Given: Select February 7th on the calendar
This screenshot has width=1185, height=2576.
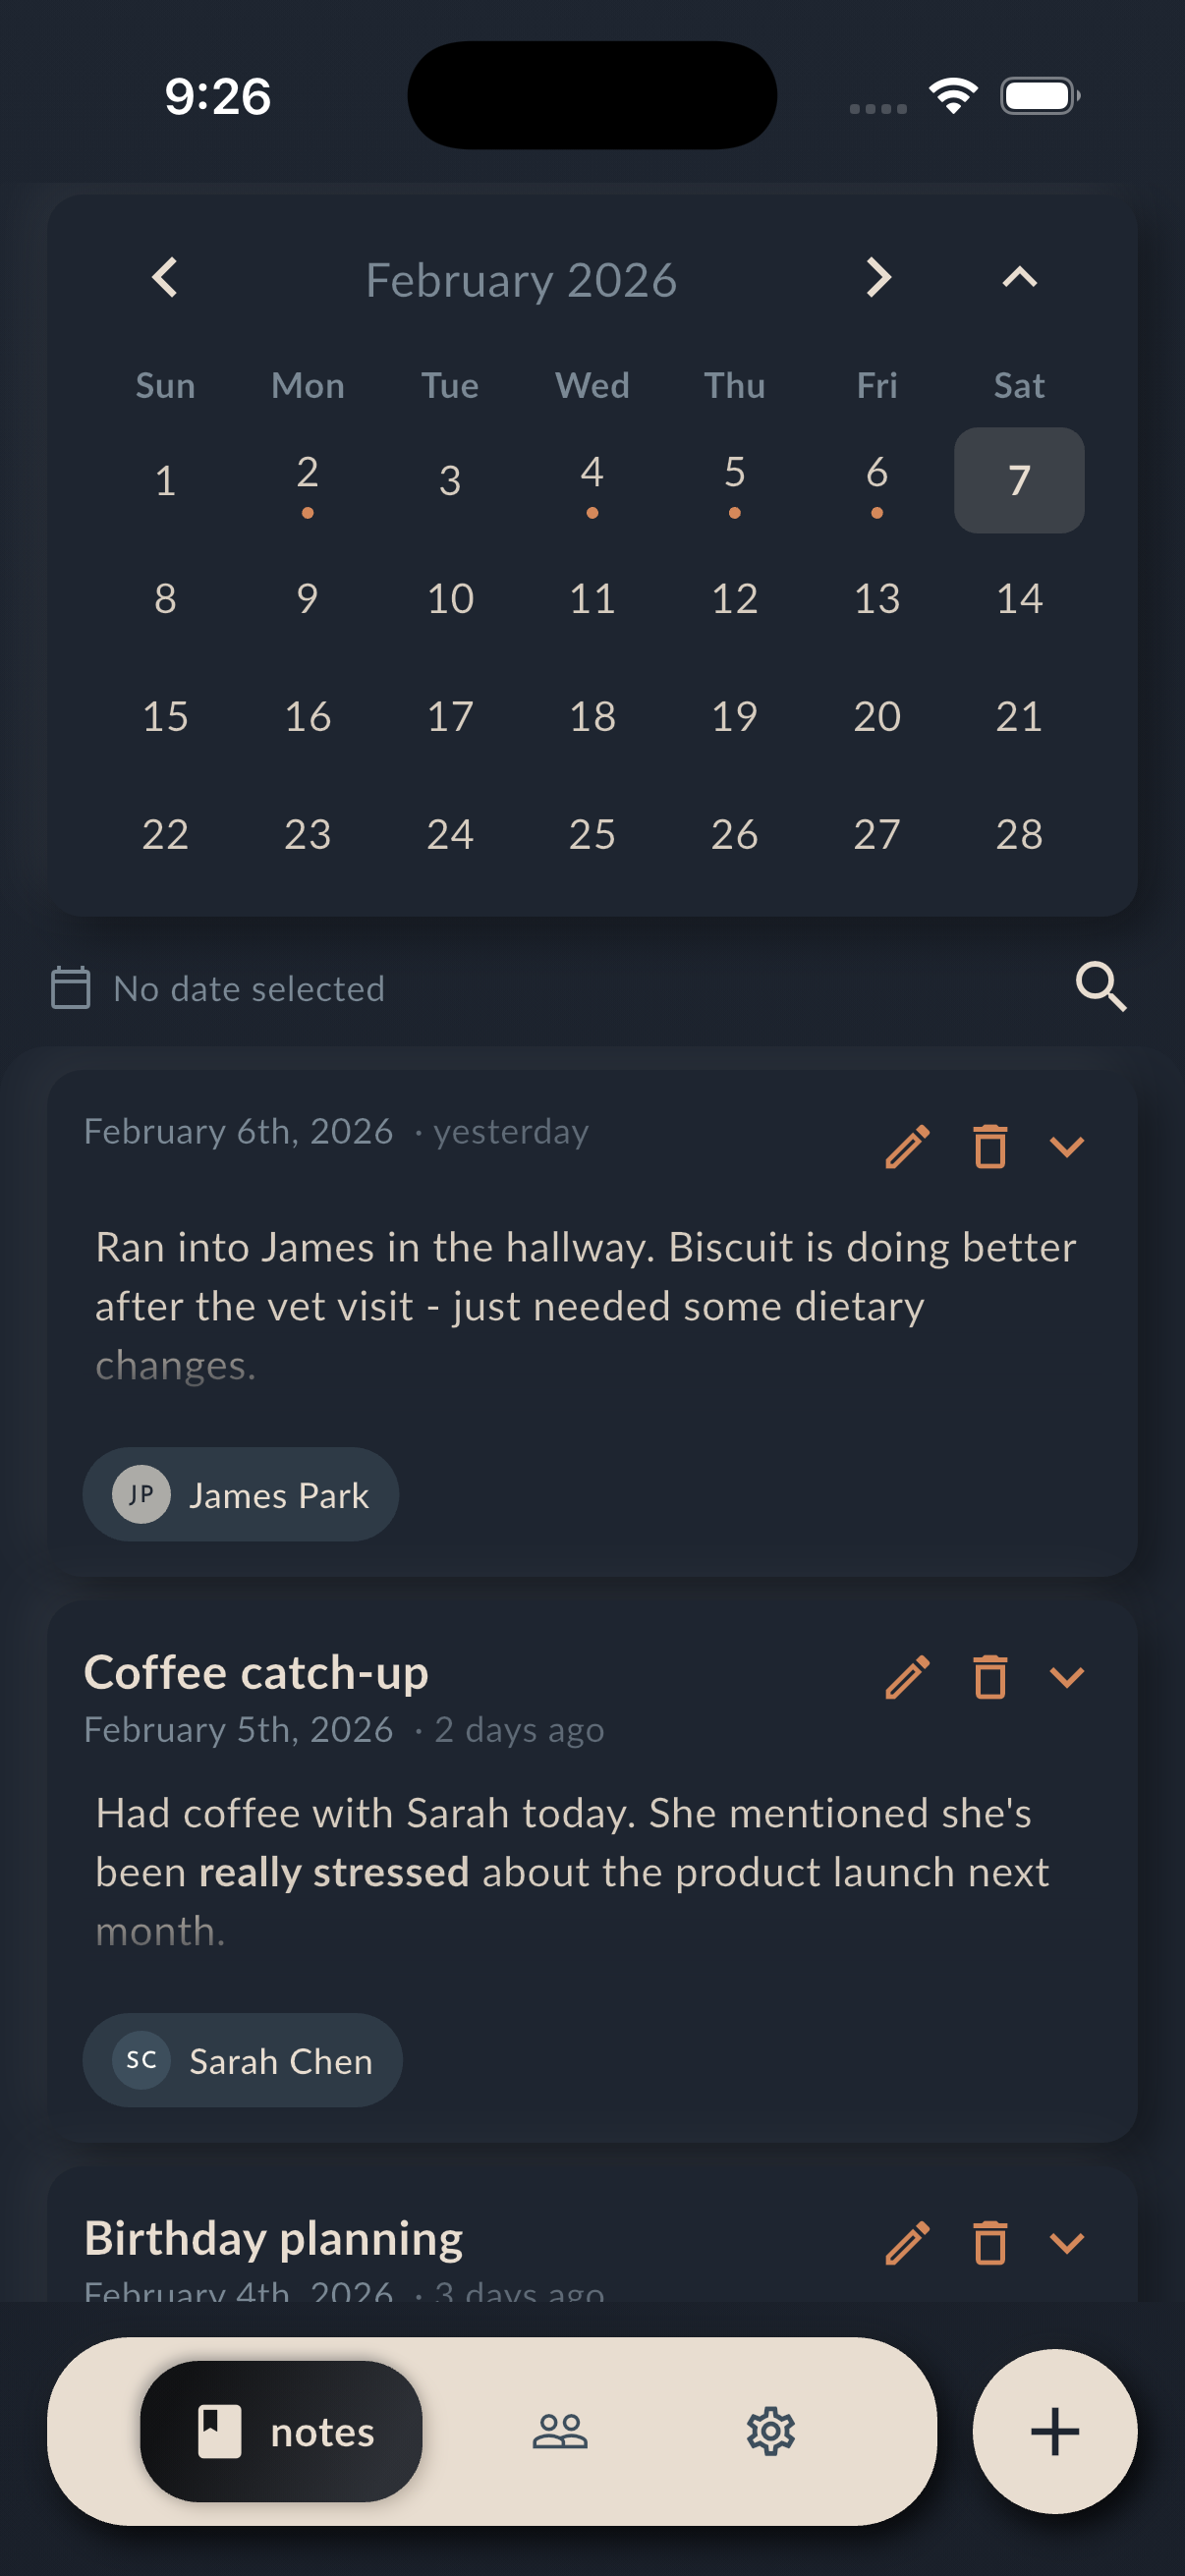Looking at the screenshot, I should point(1018,481).
